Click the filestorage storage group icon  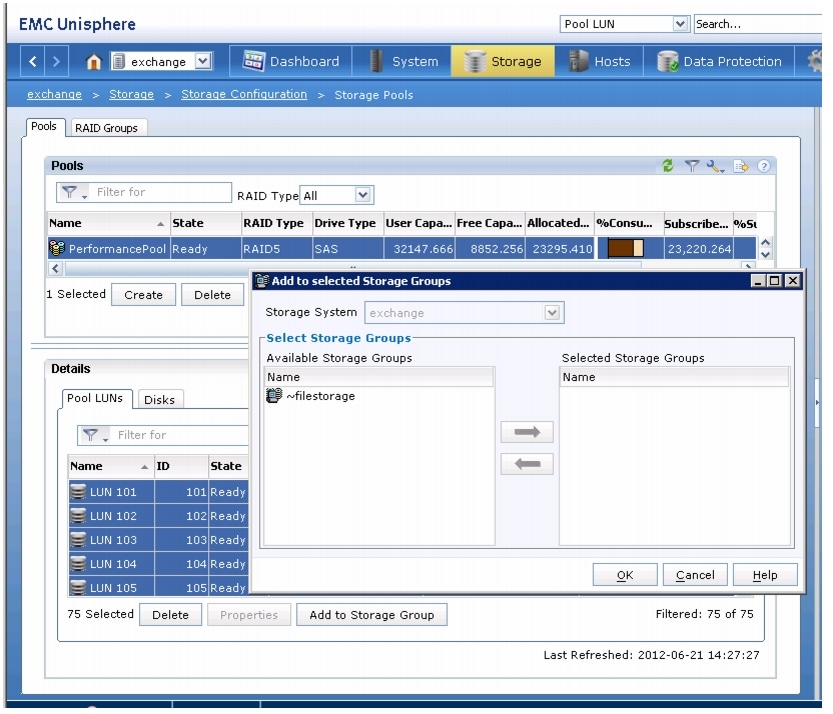tap(274, 396)
